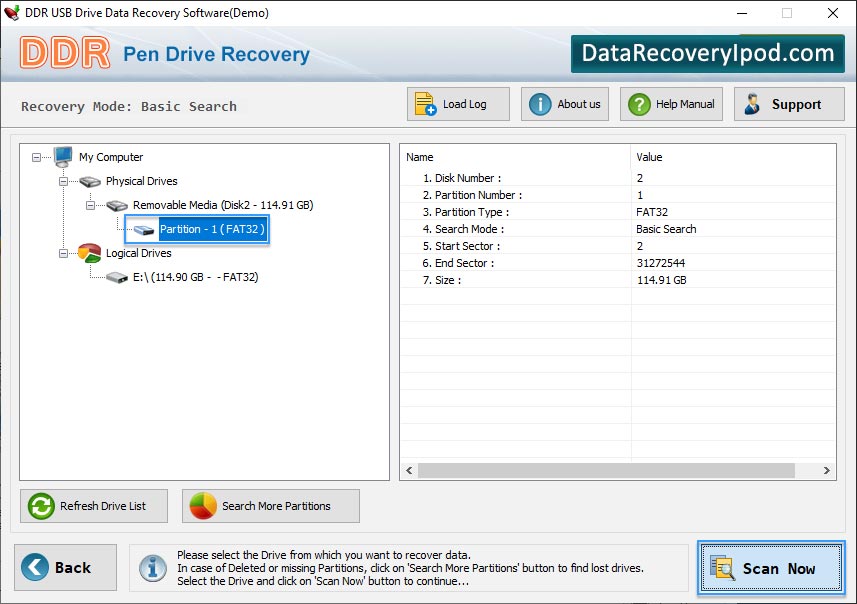
Task: Click the 'Pen Drive Recovery' title text
Action: point(216,54)
